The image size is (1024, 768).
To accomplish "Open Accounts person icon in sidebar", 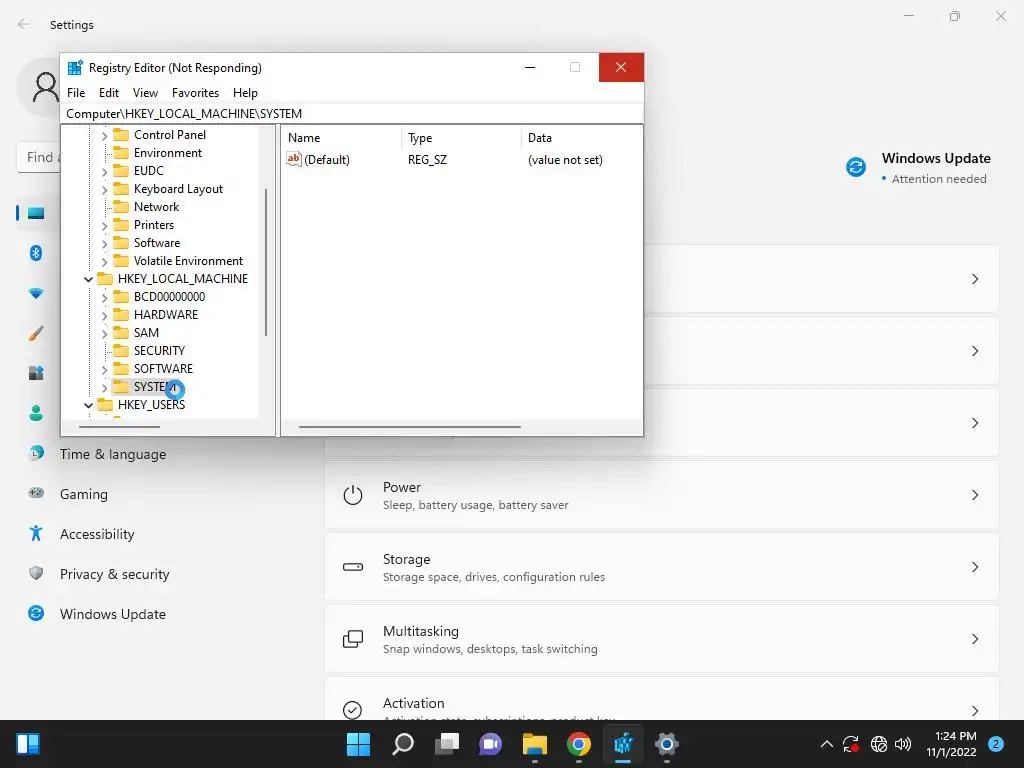I will click(x=36, y=413).
